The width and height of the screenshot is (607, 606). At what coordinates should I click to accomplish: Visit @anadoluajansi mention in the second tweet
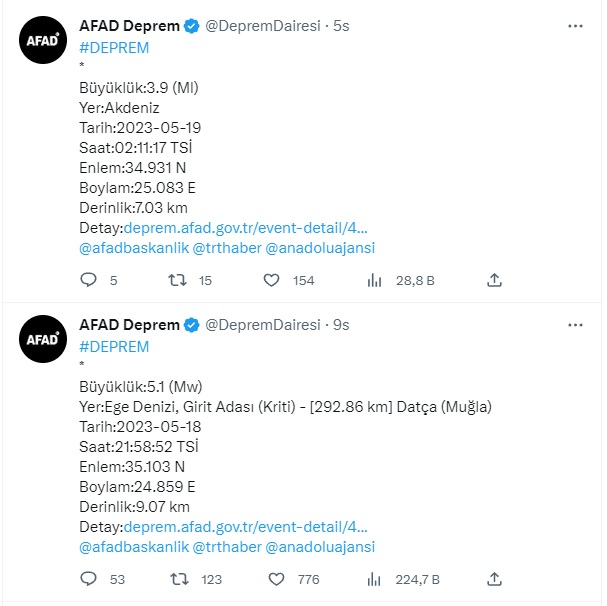click(320, 546)
